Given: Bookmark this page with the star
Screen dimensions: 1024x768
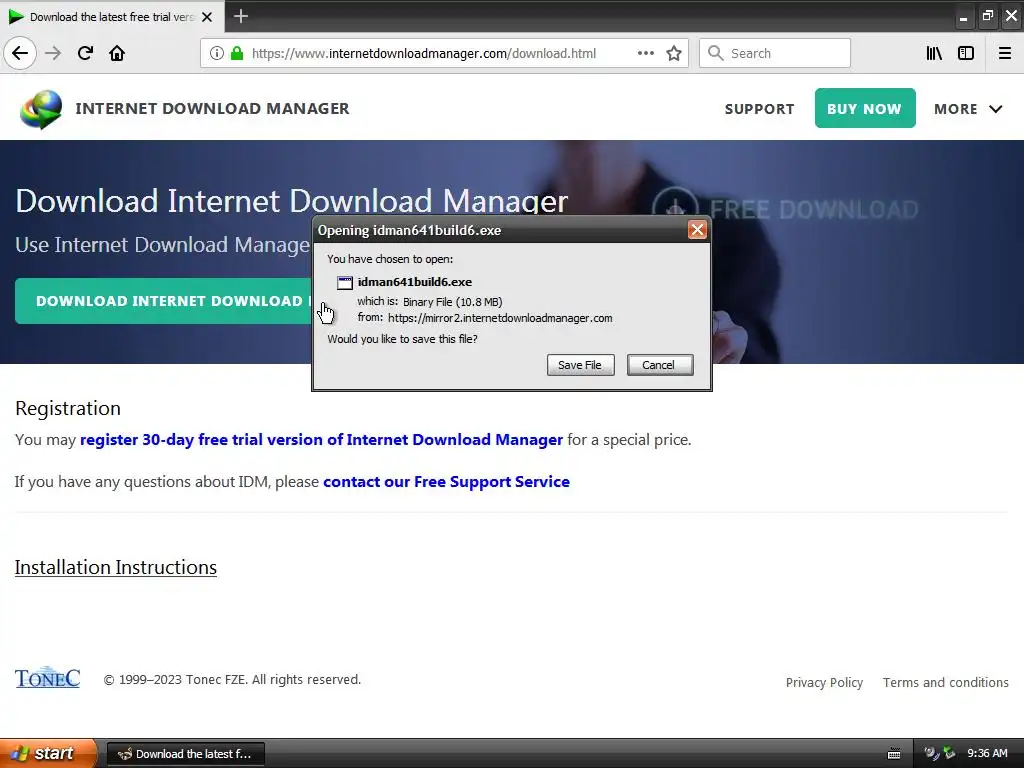Looking at the screenshot, I should click(x=674, y=54).
